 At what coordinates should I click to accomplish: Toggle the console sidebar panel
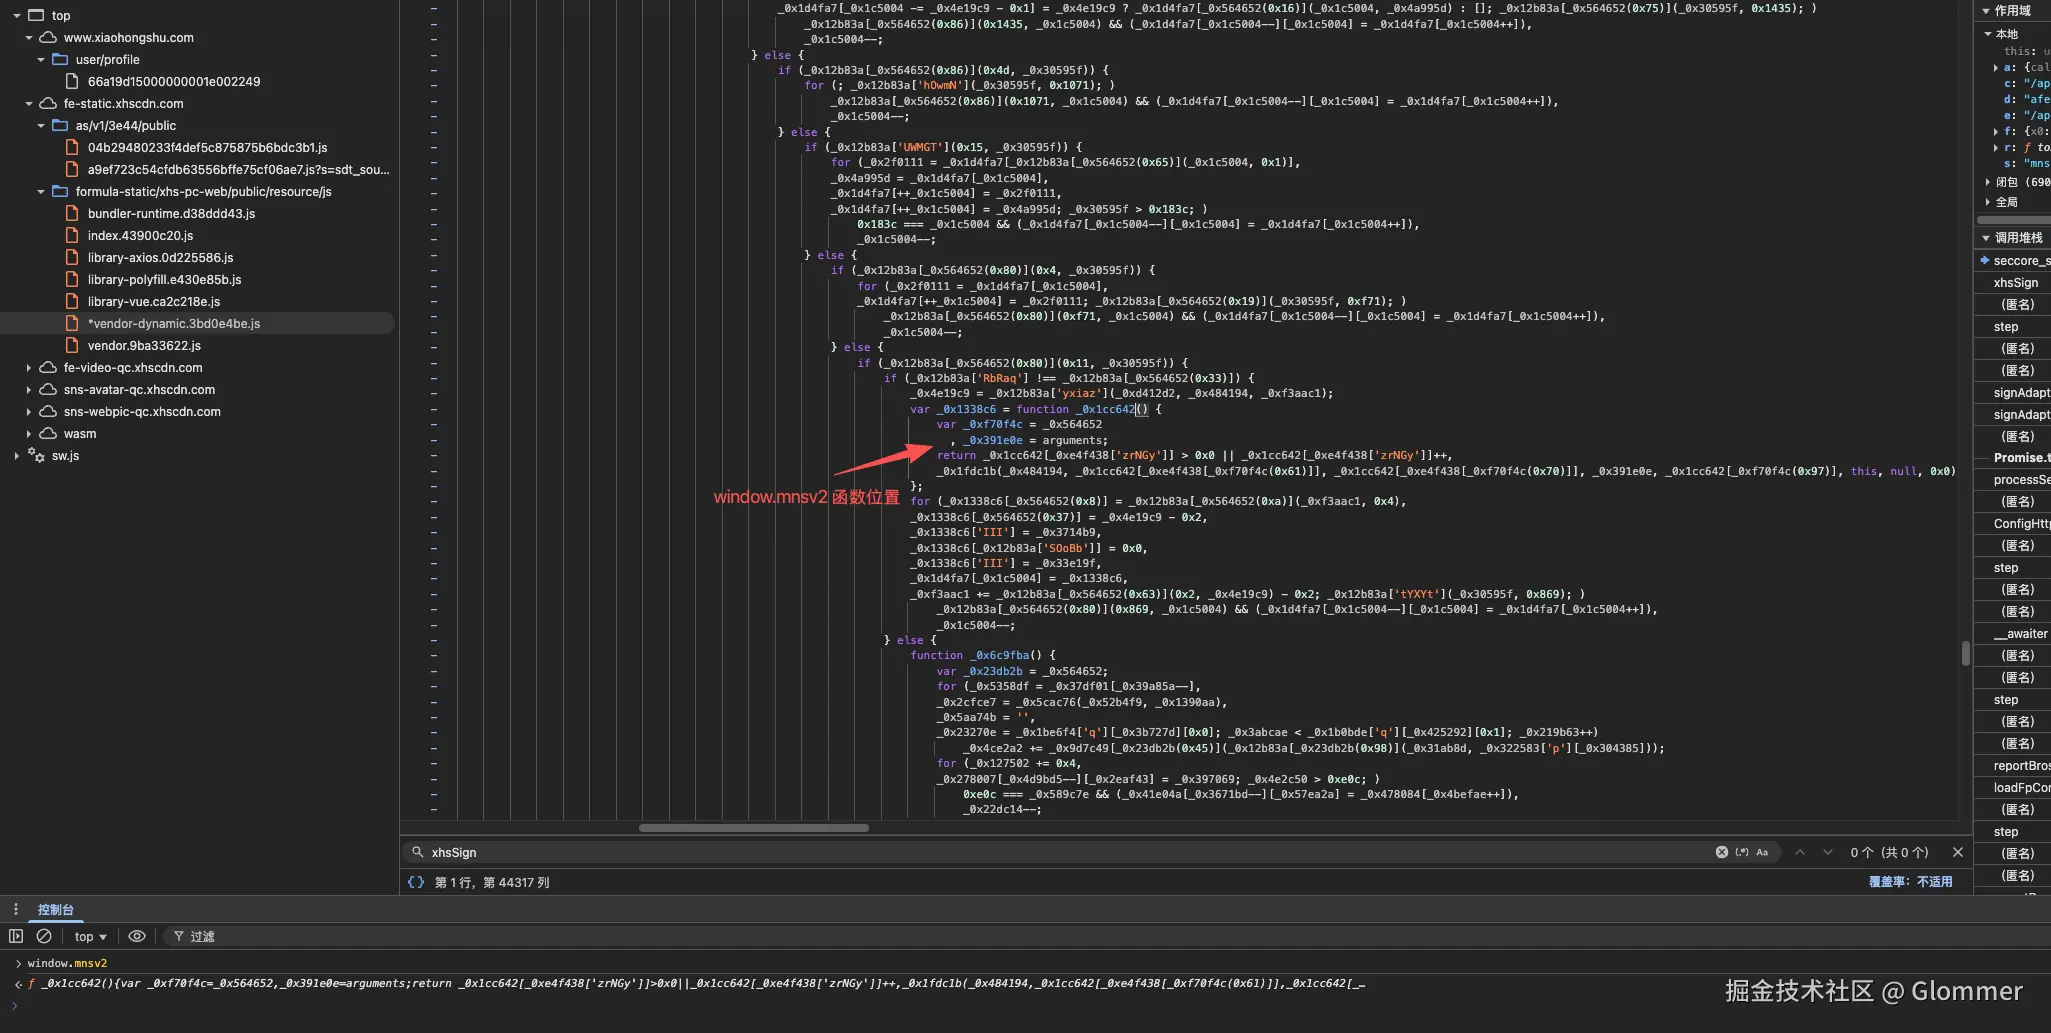pyautogui.click(x=16, y=936)
